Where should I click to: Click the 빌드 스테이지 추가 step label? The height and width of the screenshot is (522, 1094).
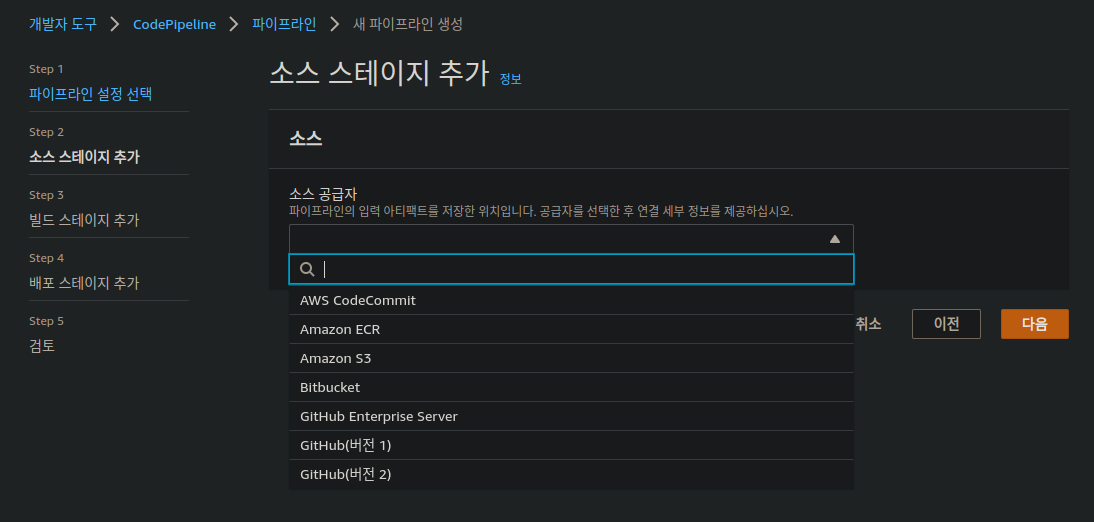[84, 220]
